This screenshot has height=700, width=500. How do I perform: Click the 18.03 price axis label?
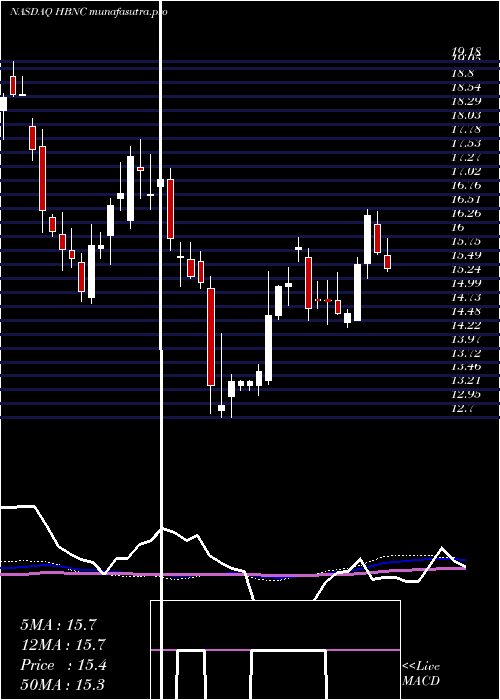[x=466, y=116]
